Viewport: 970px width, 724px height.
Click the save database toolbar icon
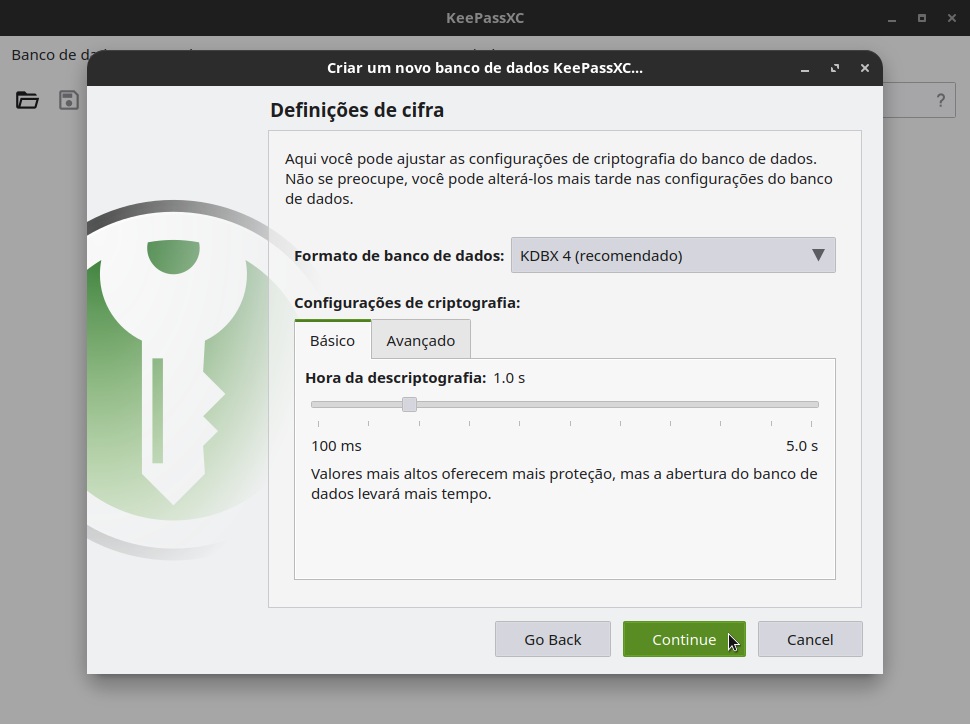(69, 100)
